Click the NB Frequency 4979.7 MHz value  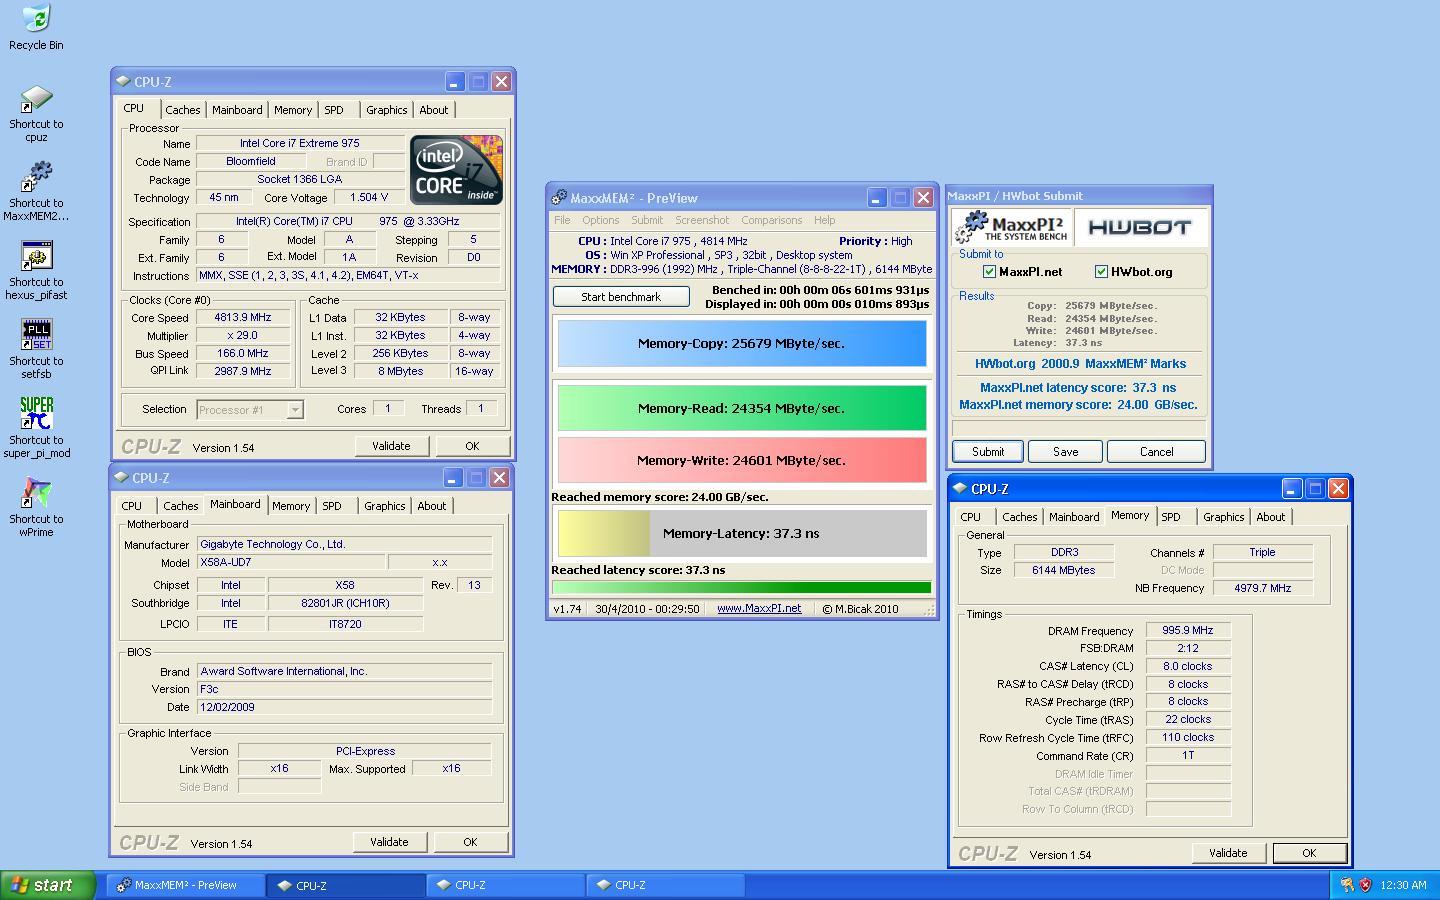click(x=1262, y=588)
